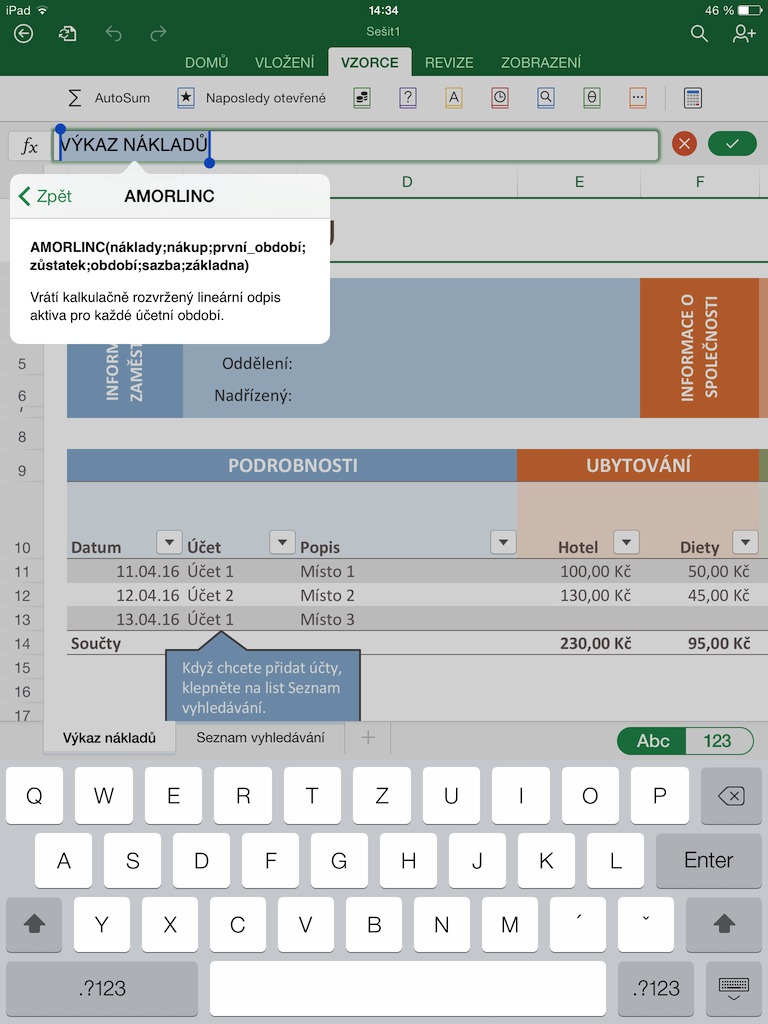Insert AutoSum function
Image resolution: width=768 pixels, height=1024 pixels.
(109, 98)
